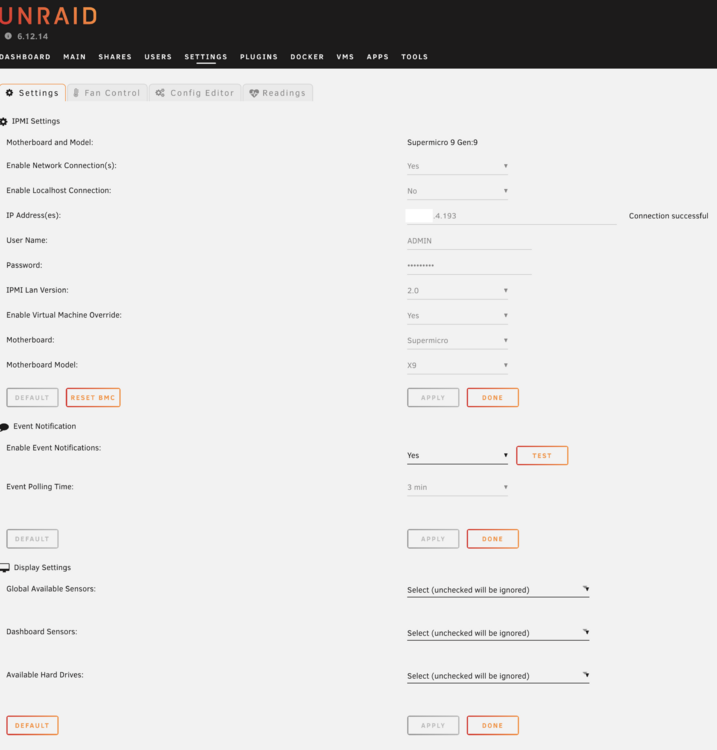This screenshot has height=750, width=717.
Task: Expand the Dashboard Sensors selector
Action: tap(498, 633)
